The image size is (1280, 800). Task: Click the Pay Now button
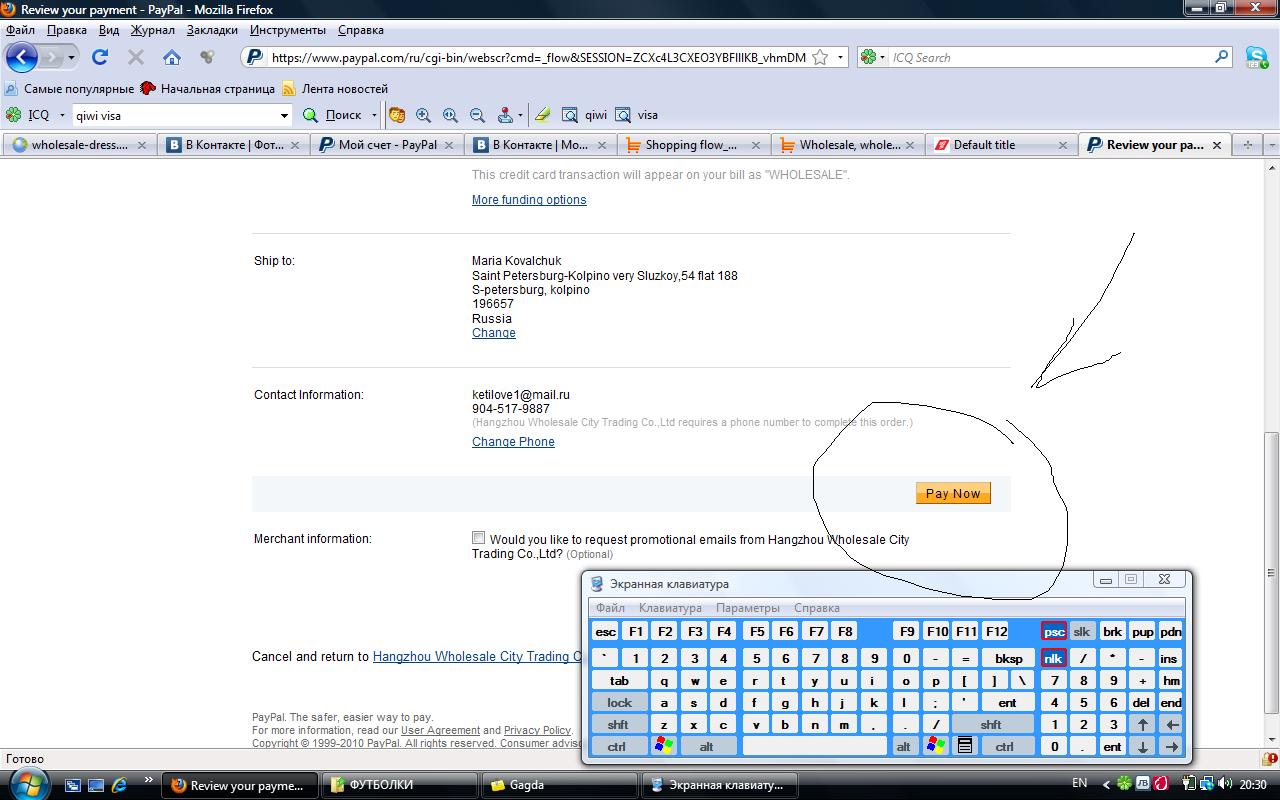[953, 493]
